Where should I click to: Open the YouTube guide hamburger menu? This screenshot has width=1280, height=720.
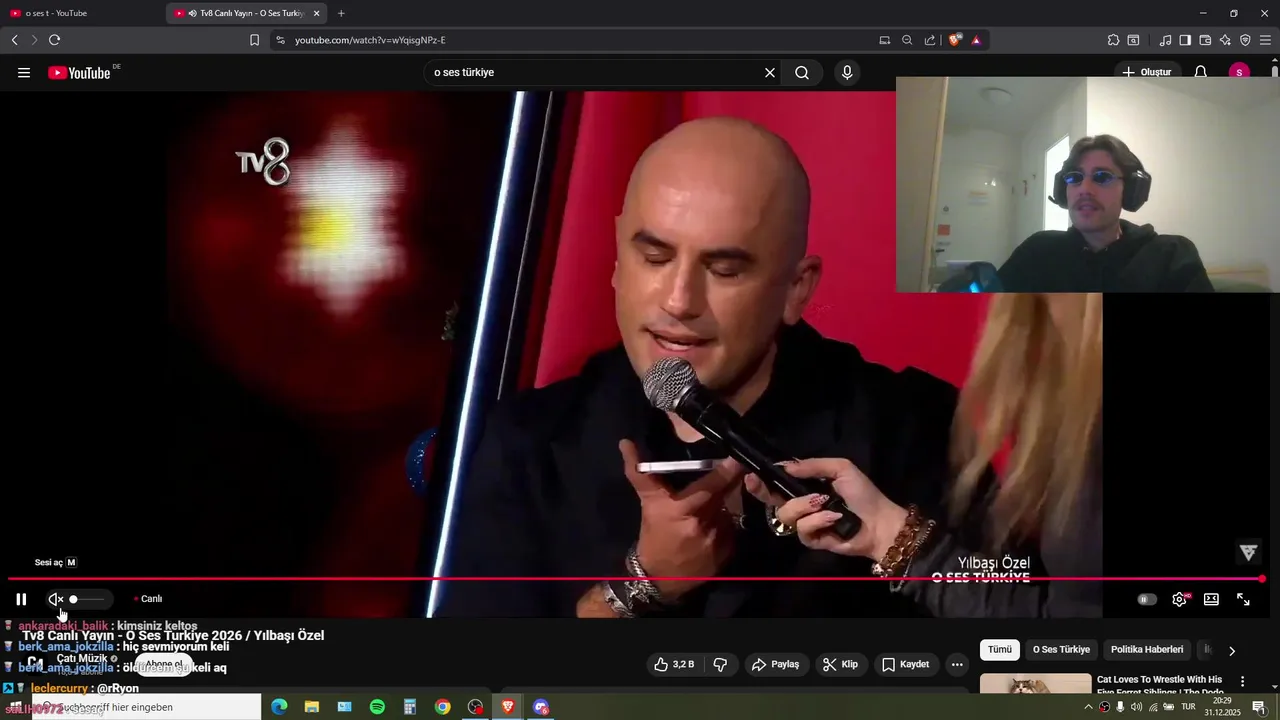(24, 72)
